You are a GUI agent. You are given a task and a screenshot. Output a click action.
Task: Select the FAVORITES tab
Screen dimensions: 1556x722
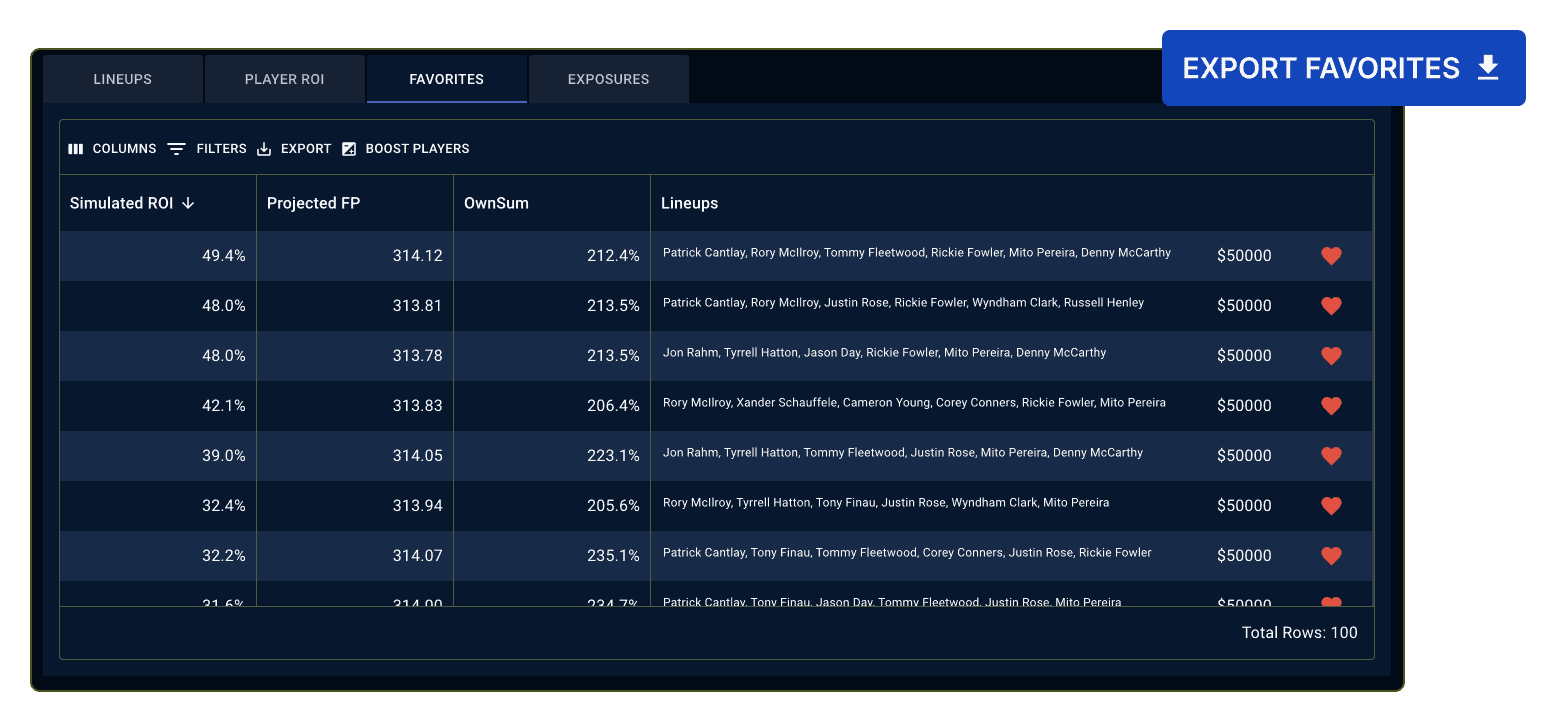[x=446, y=78]
